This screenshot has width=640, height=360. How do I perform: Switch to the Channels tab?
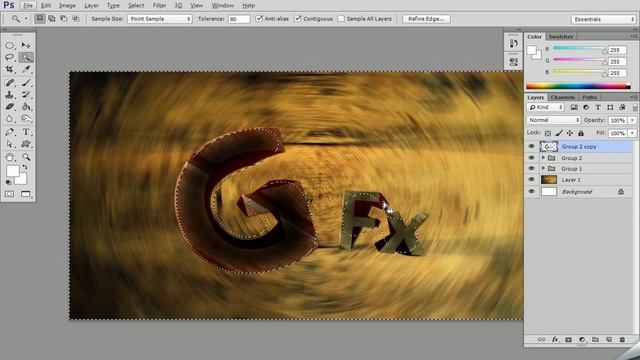click(x=563, y=97)
